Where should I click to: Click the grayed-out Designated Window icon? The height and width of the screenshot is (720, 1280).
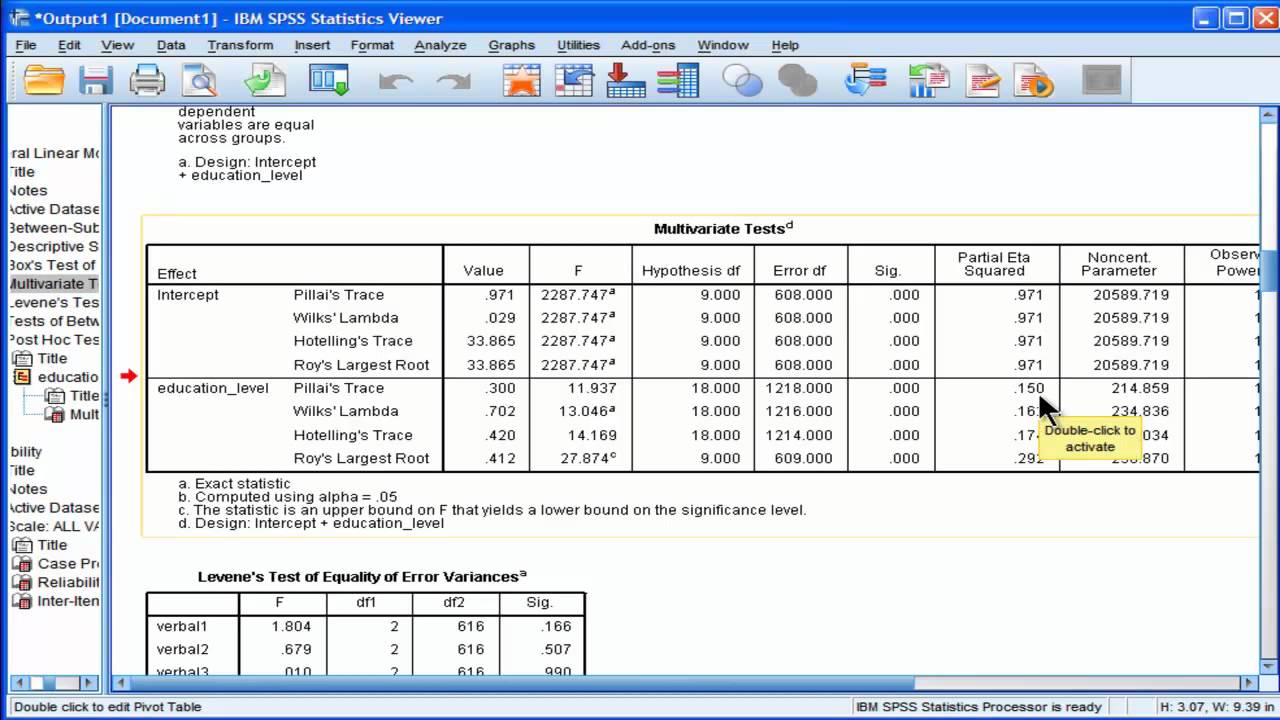[1102, 80]
